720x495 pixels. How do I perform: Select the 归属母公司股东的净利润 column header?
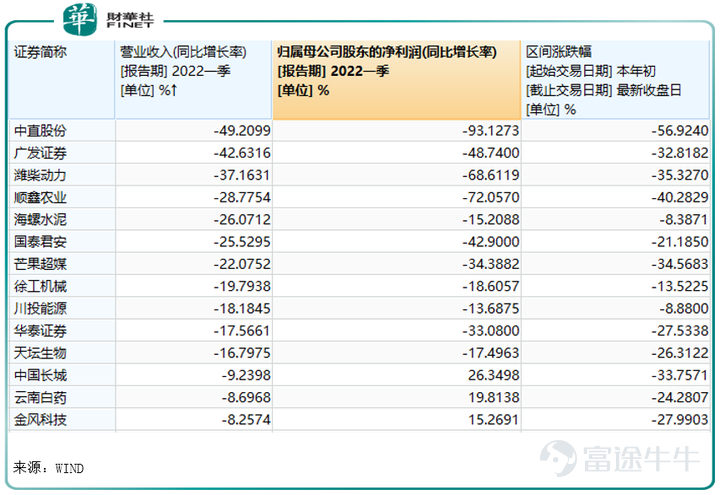point(397,80)
